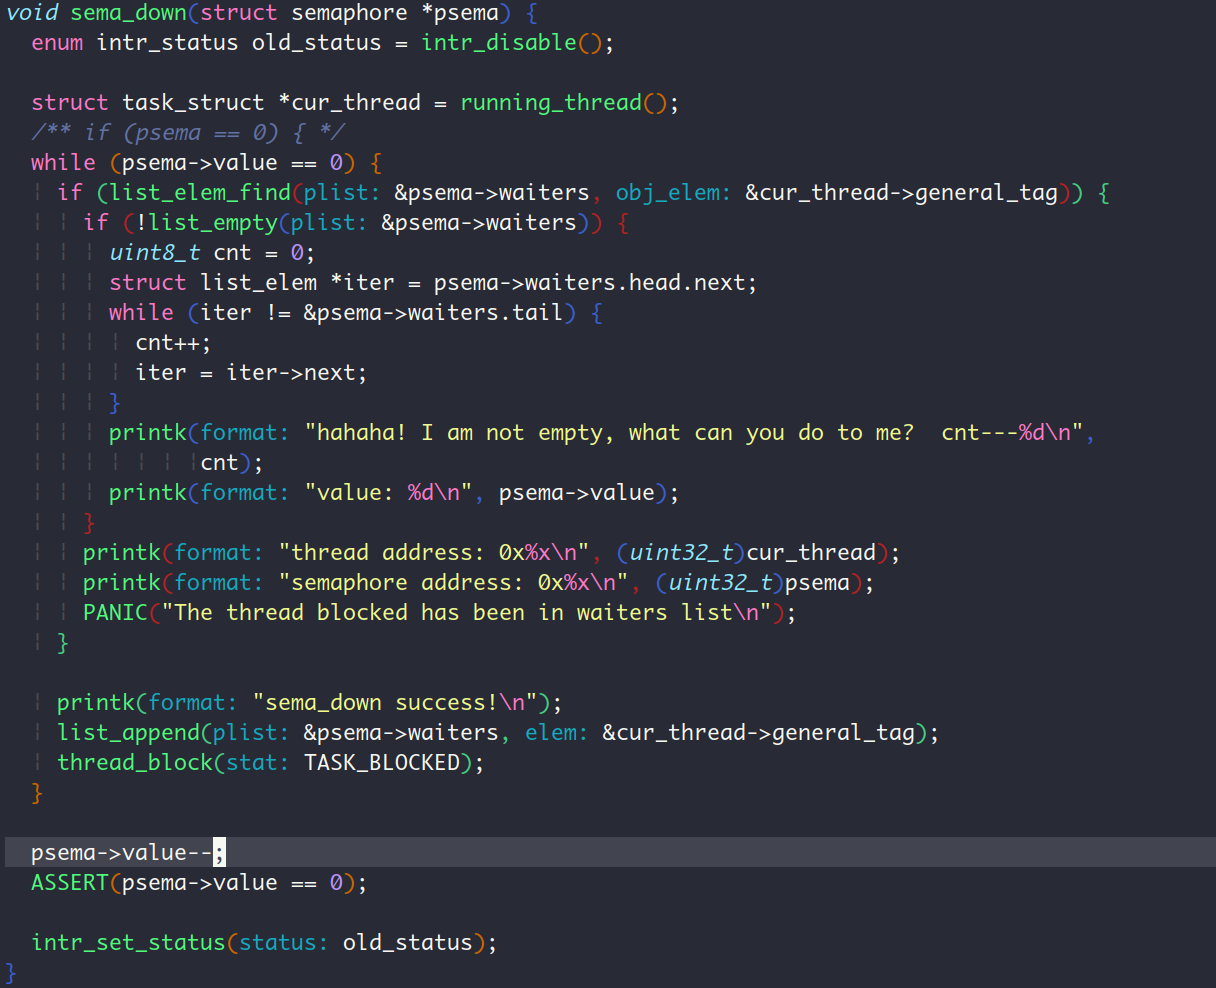This screenshot has width=1216, height=988.
Task: Click 'iter = iter->next;' statement
Action: point(251,373)
